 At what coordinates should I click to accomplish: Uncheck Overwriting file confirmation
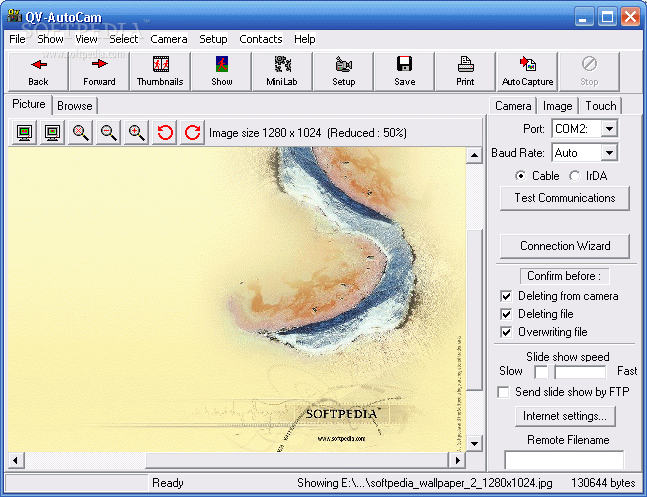[506, 332]
